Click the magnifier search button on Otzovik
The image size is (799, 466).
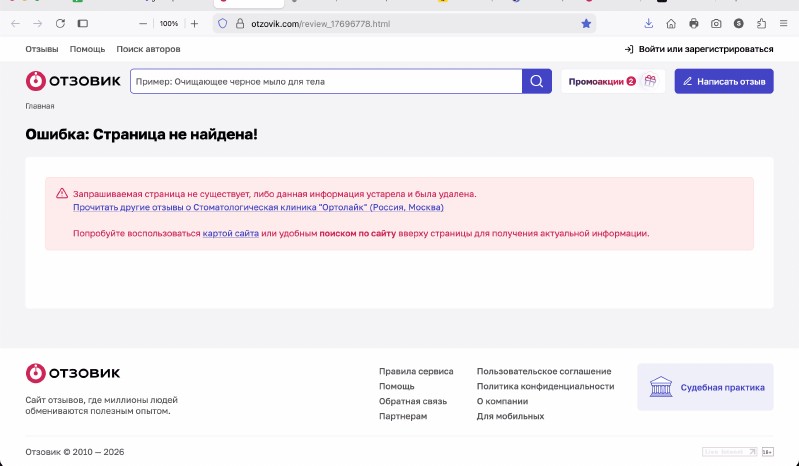(x=537, y=81)
